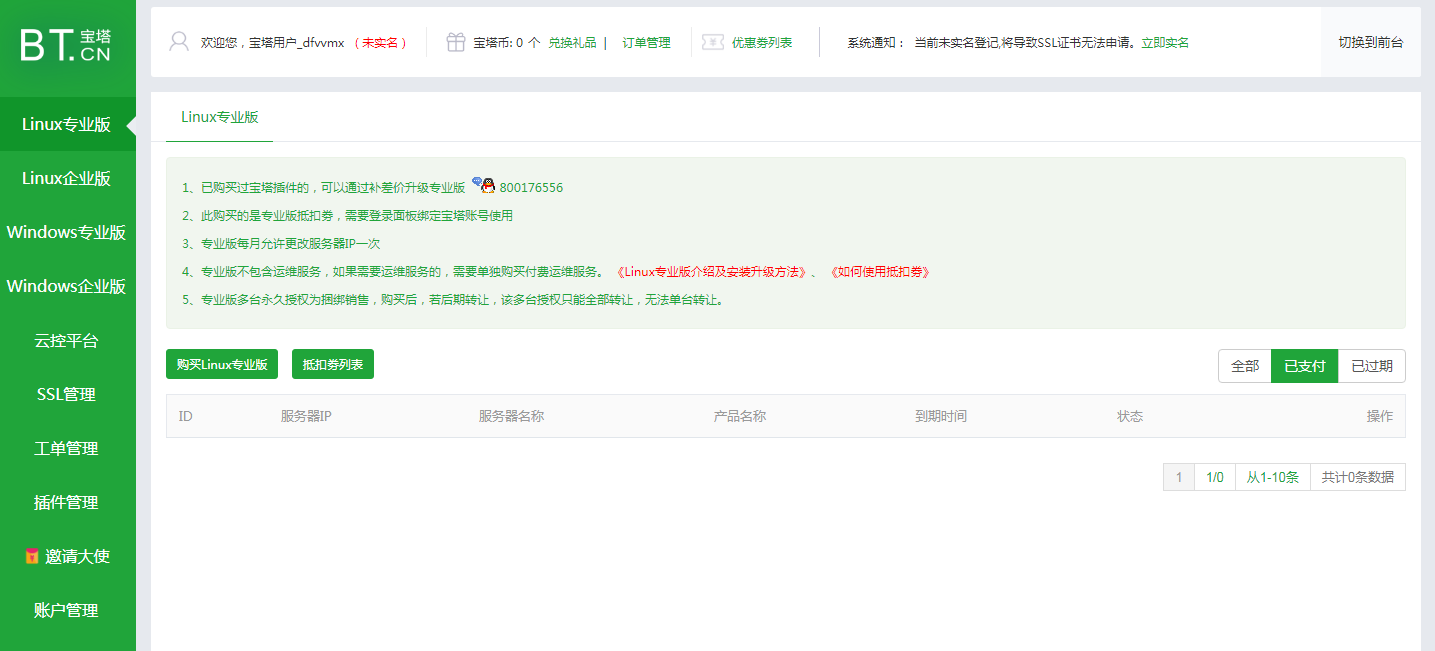The width and height of the screenshot is (1435, 651).
Task: Open 如何使用抵扣券 link
Action: coord(880,272)
